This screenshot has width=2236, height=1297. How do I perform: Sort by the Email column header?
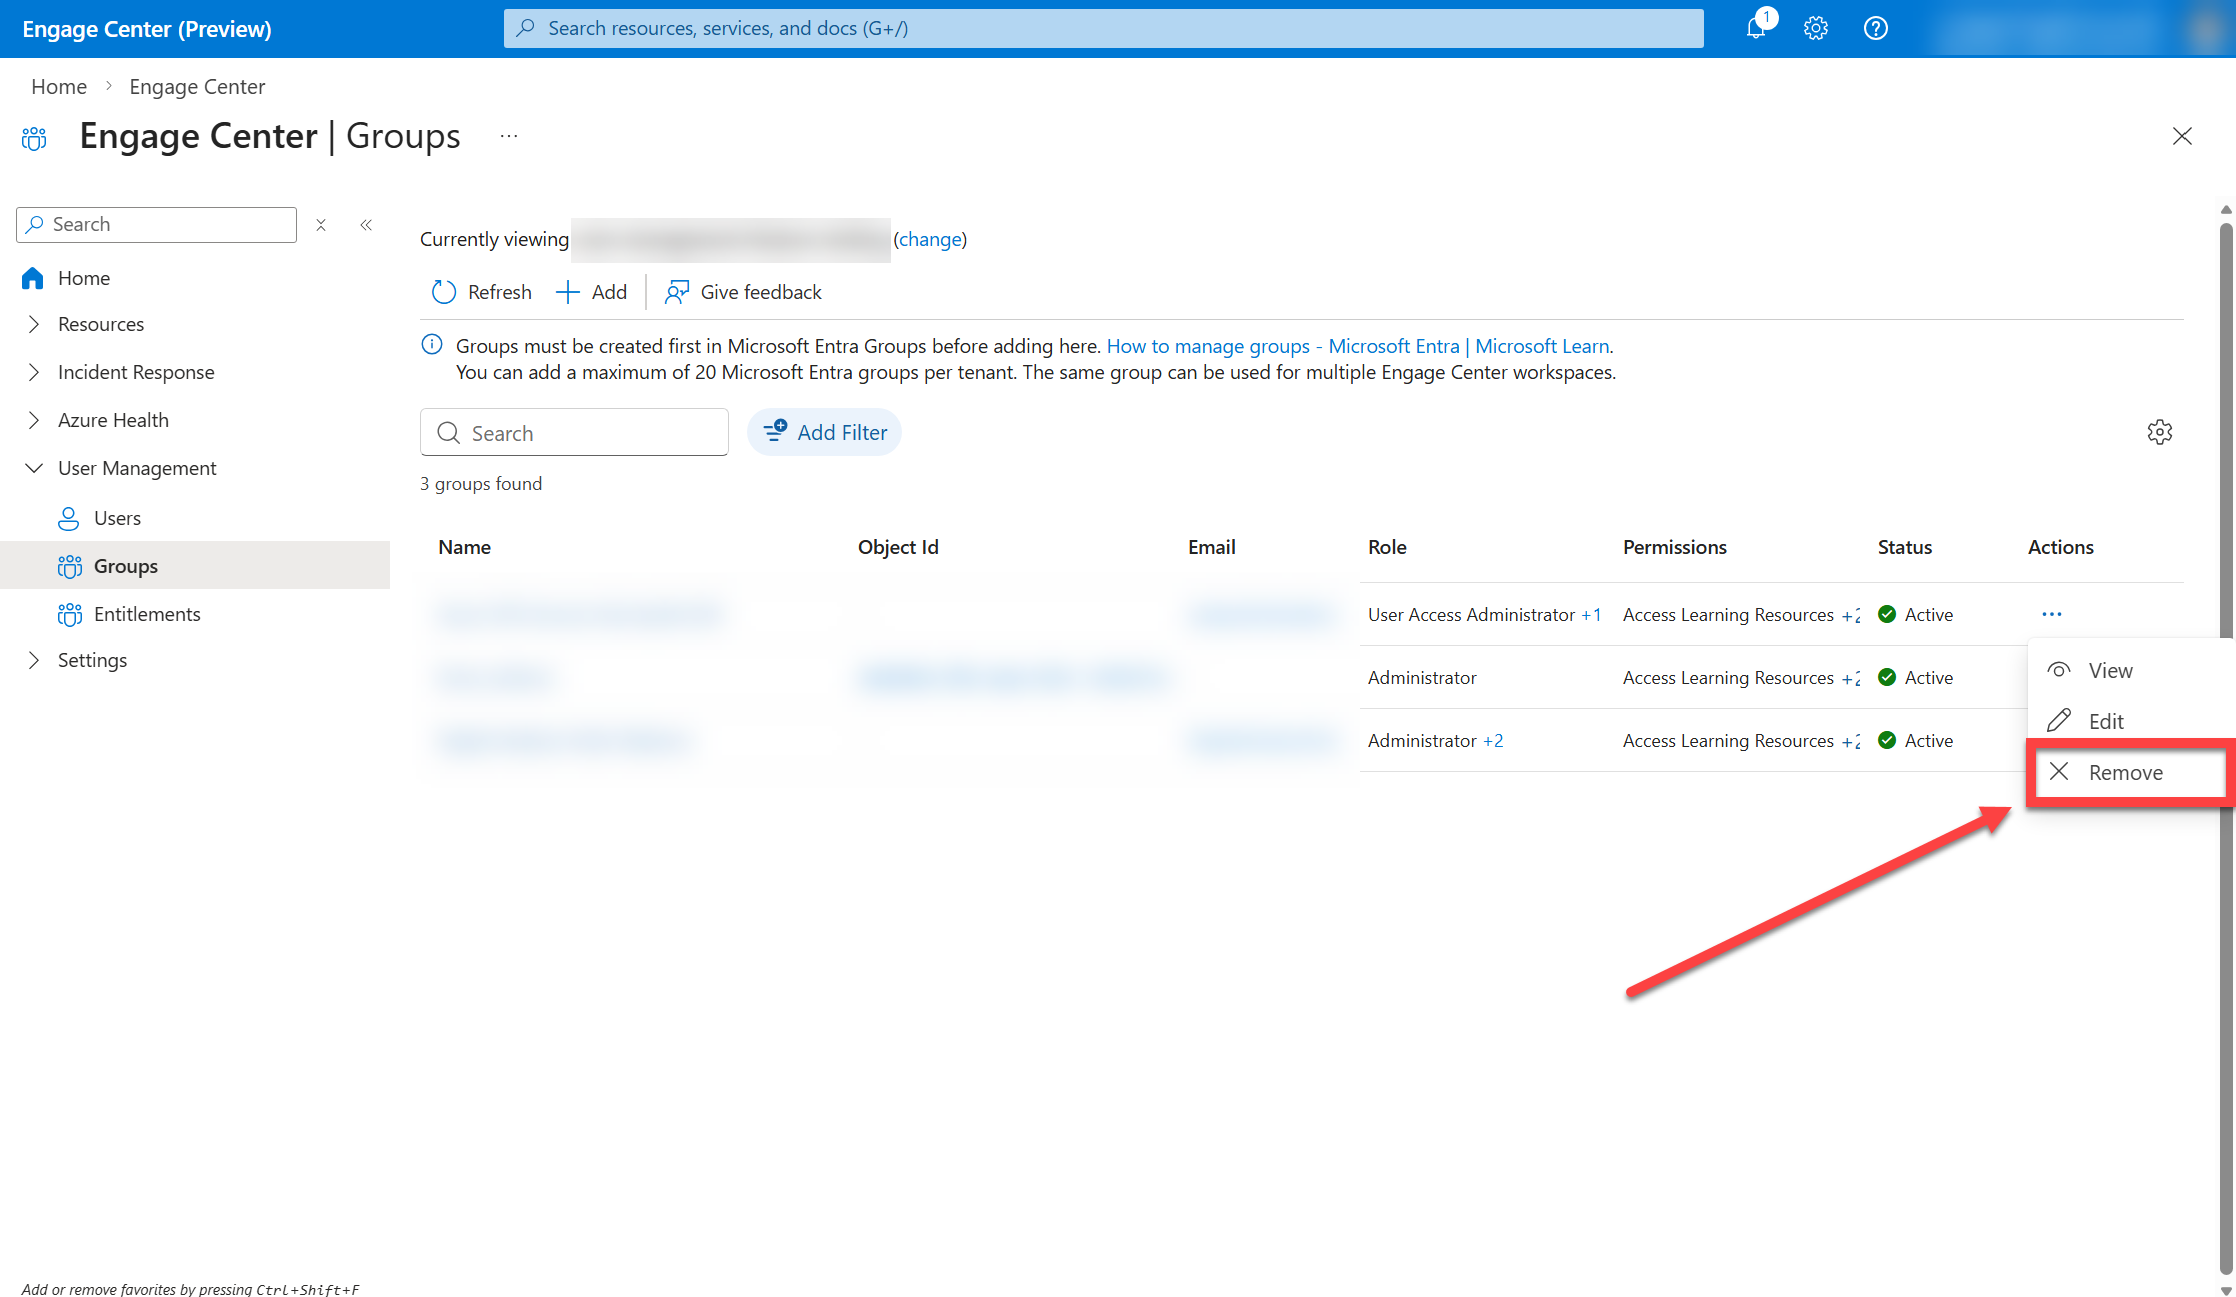click(1212, 547)
